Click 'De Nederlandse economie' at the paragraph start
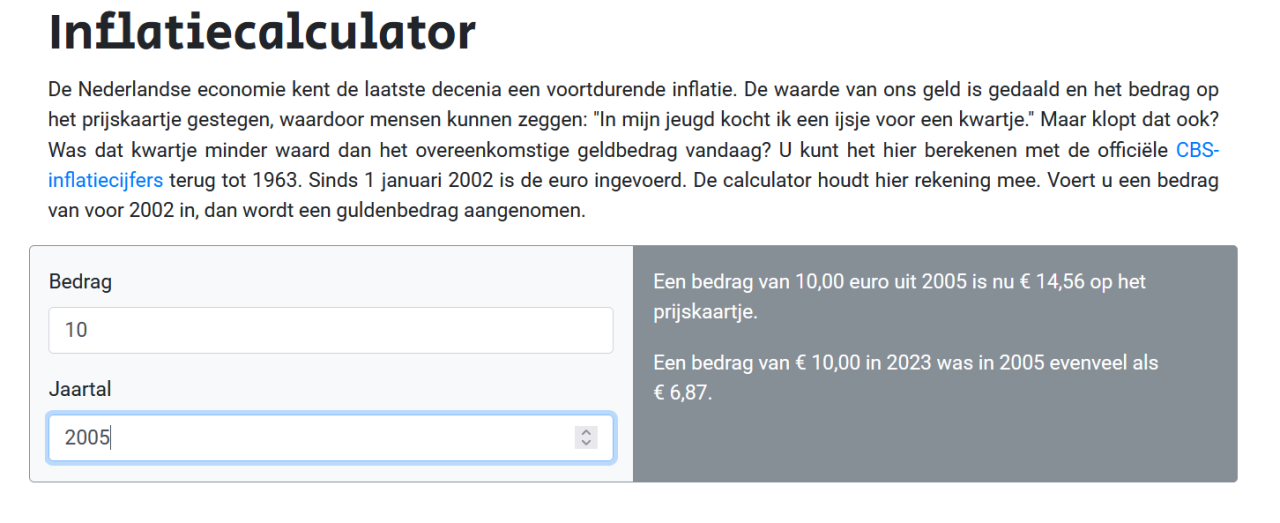 [x=160, y=89]
